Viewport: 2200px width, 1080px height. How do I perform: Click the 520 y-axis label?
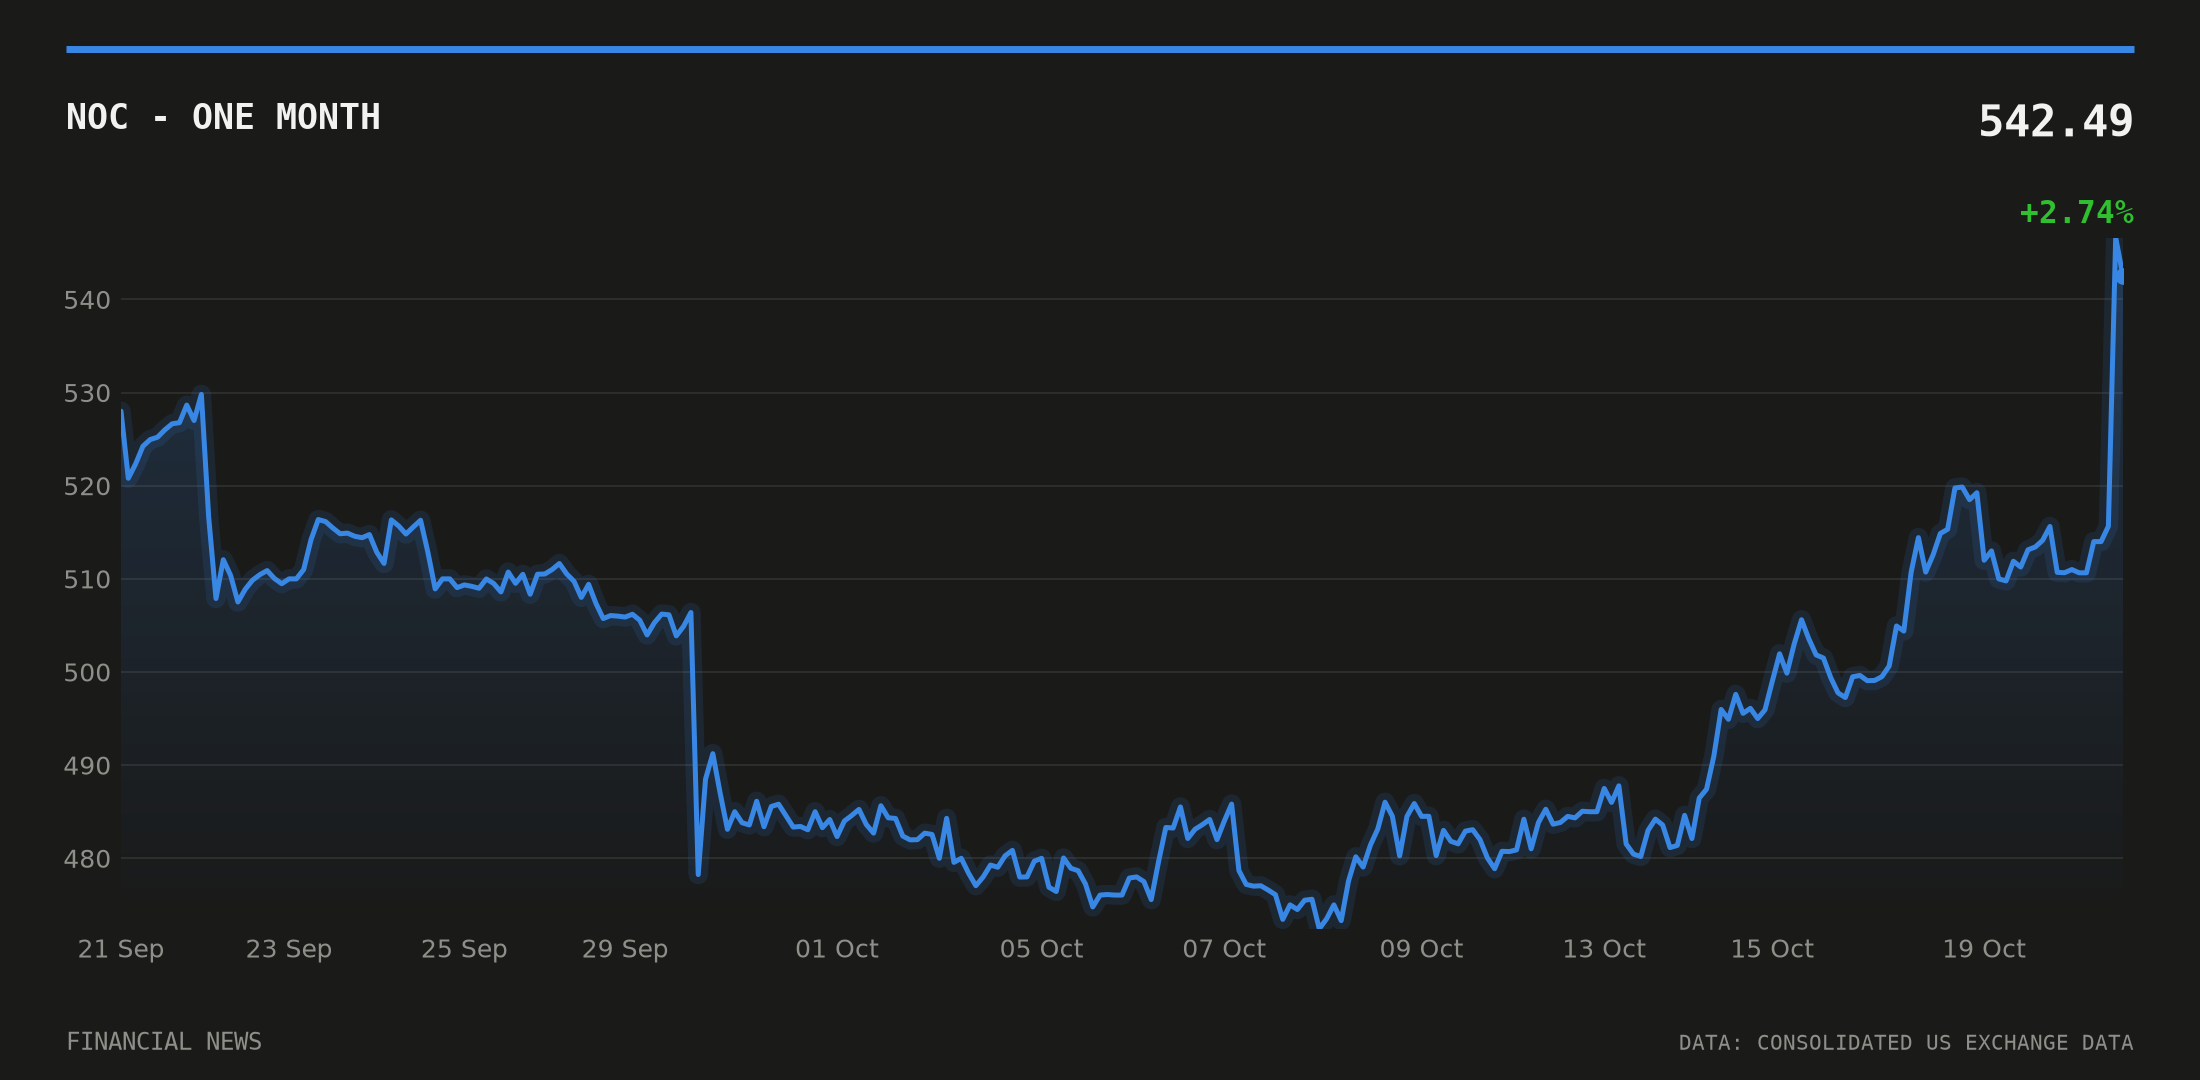[87, 487]
